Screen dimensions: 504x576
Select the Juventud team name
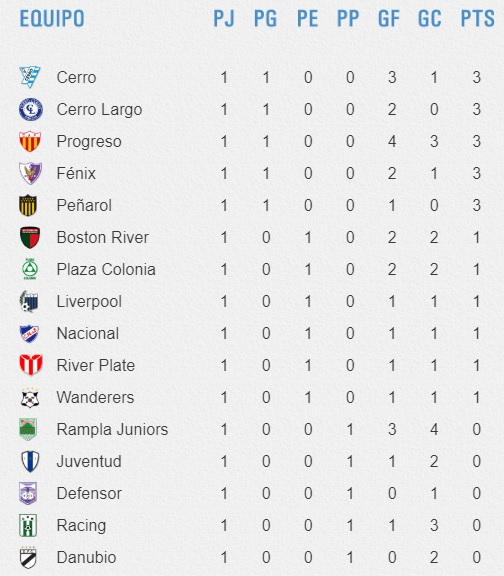89,461
